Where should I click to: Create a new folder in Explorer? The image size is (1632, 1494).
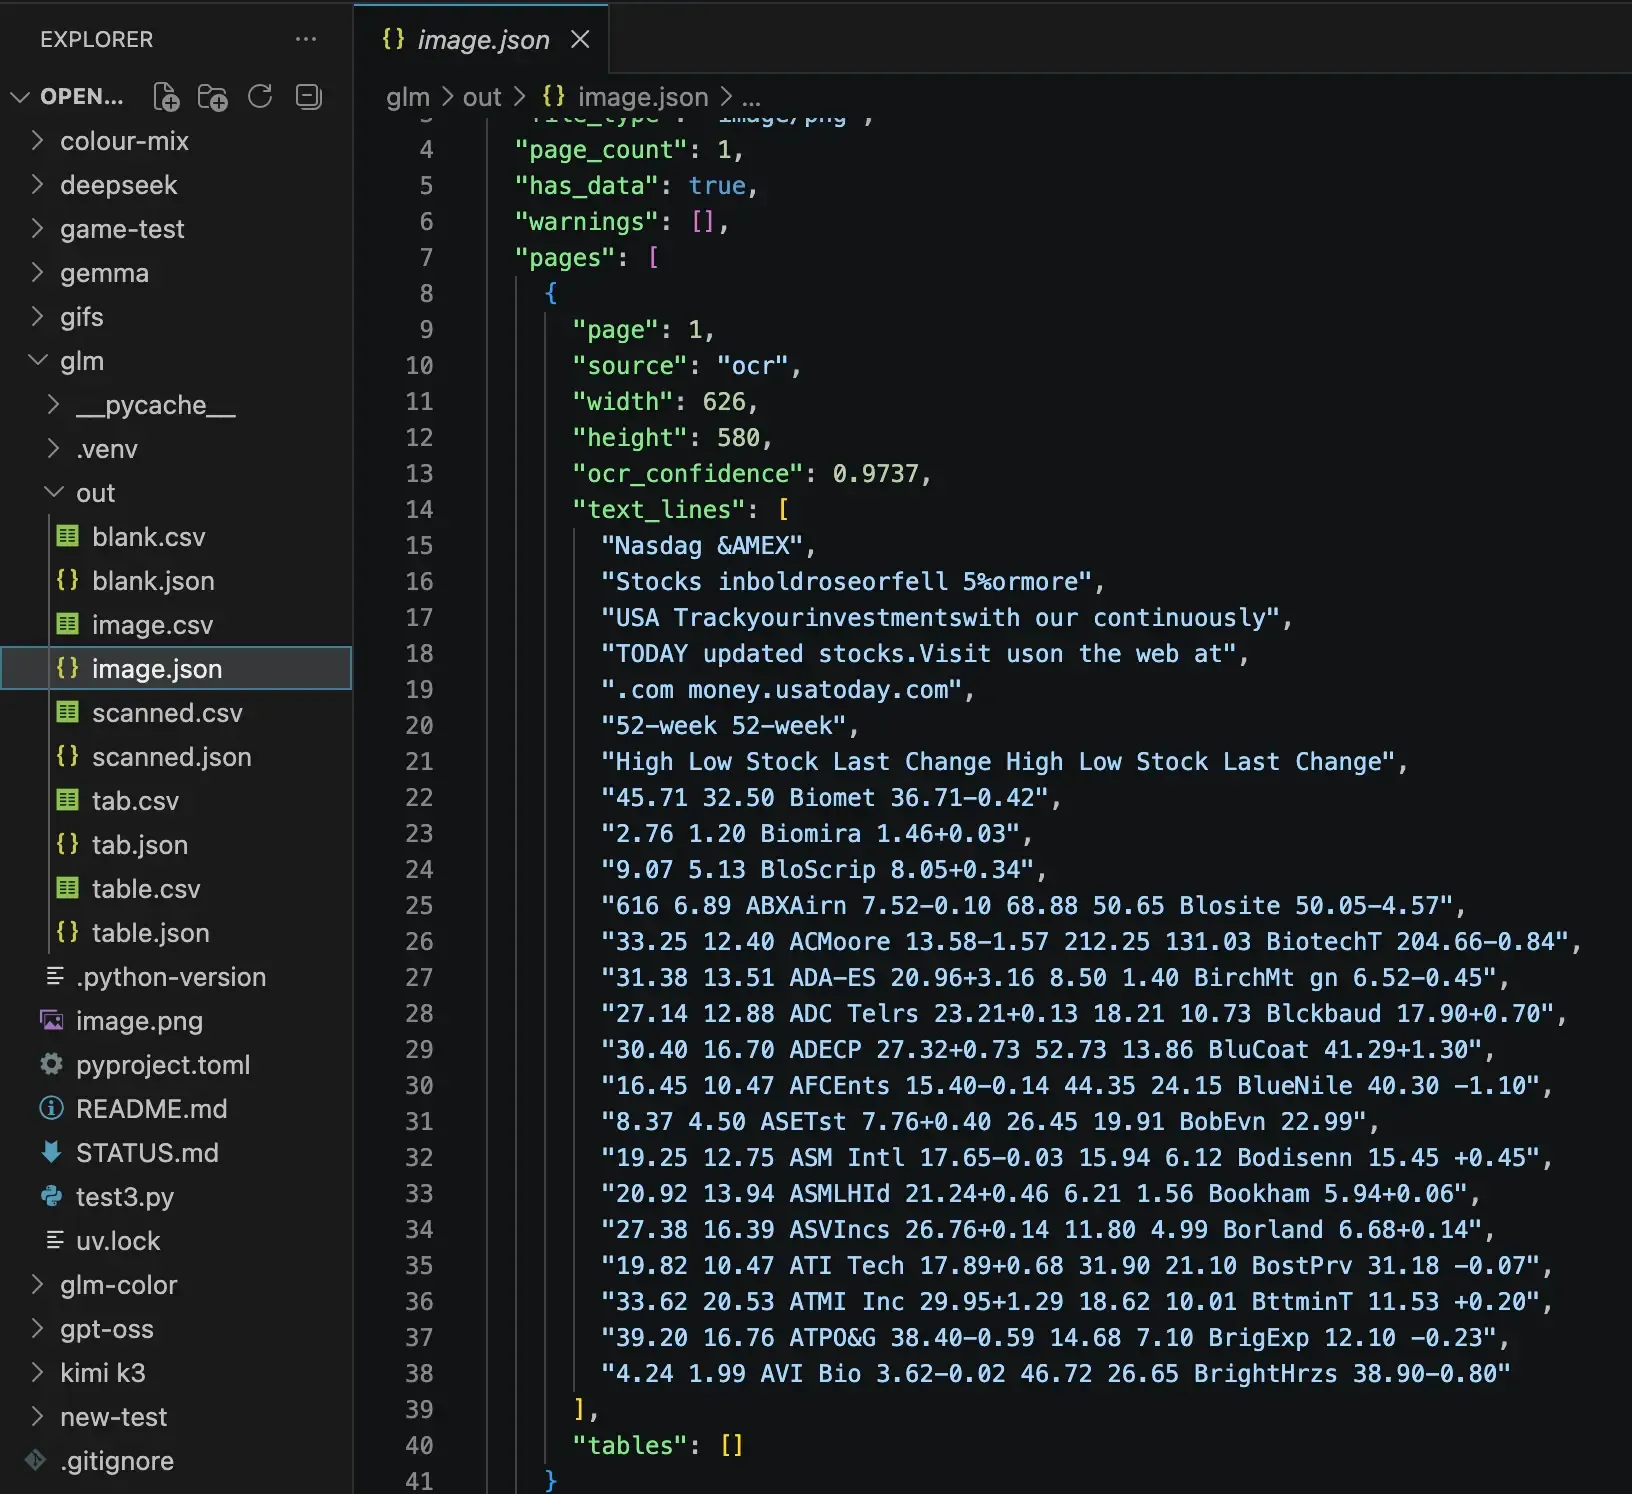point(213,97)
